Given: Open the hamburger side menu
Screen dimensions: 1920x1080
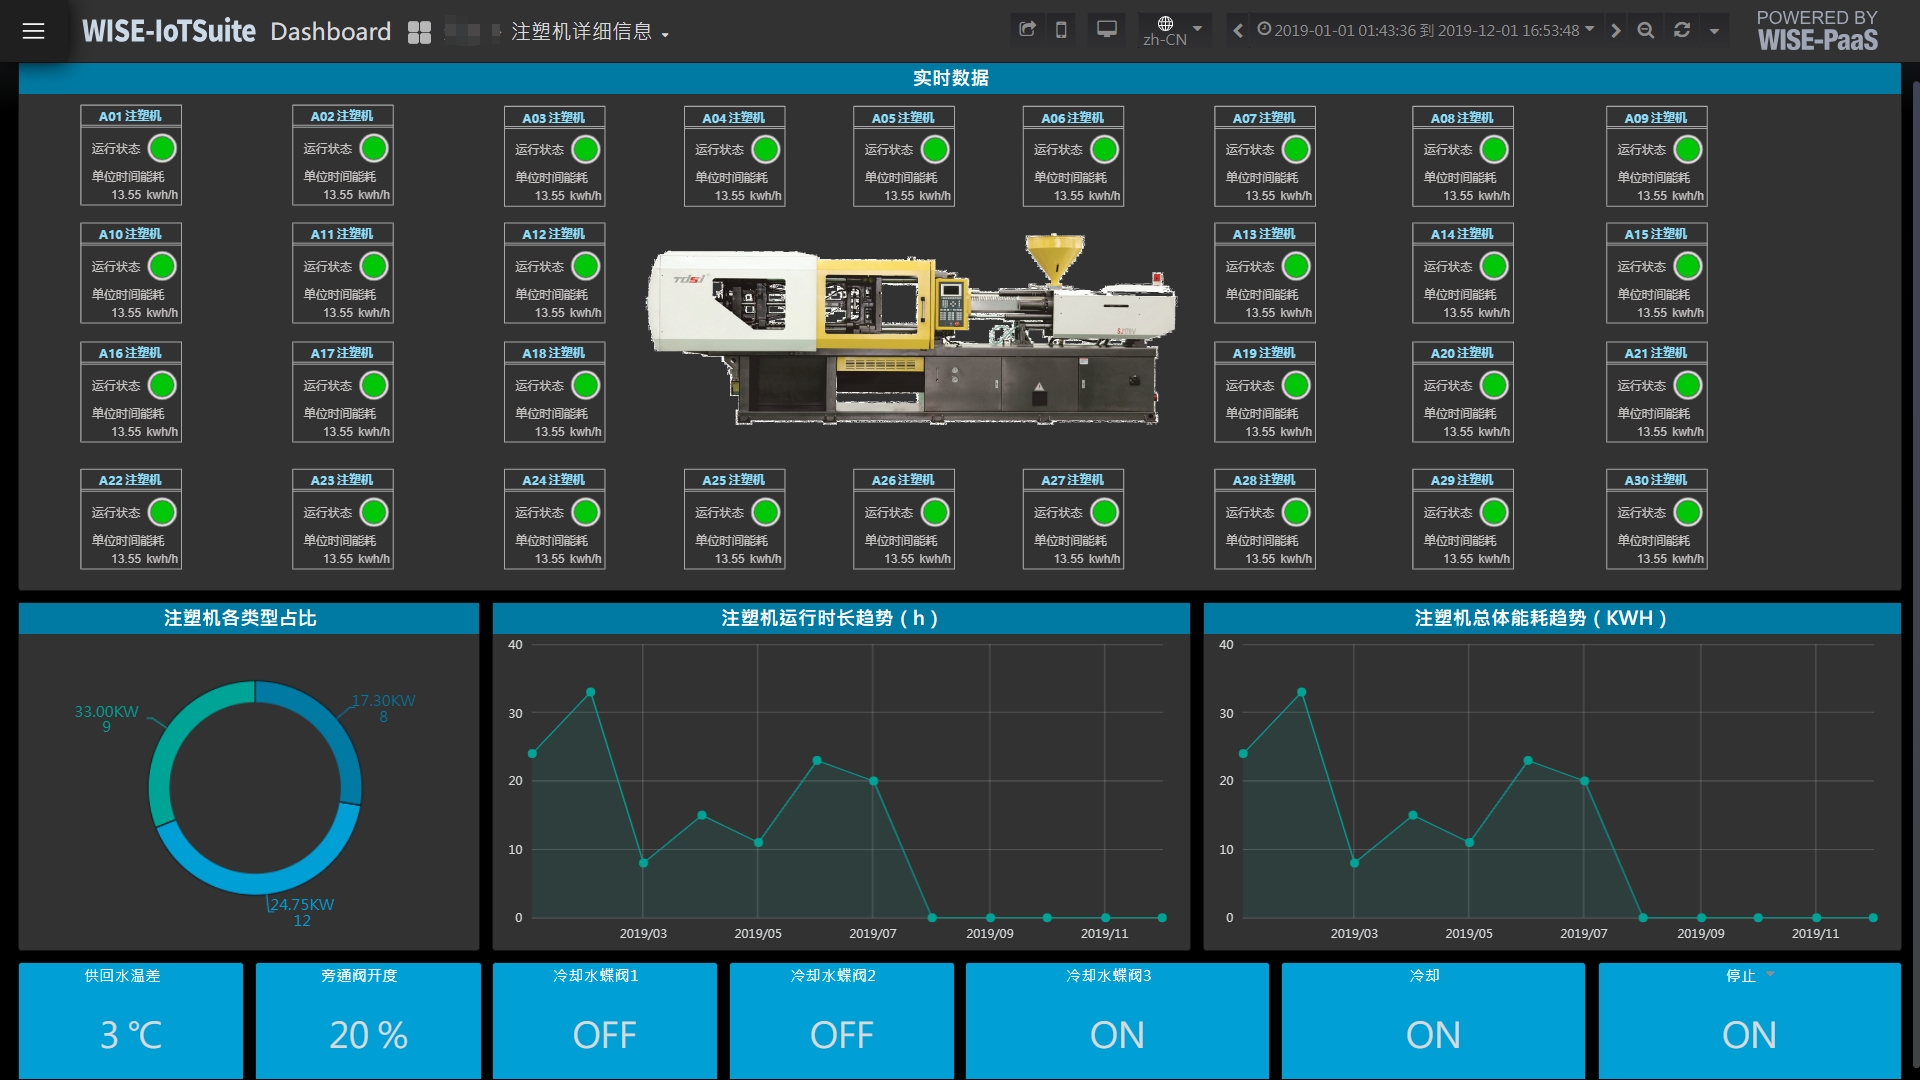Looking at the screenshot, I should (33, 31).
